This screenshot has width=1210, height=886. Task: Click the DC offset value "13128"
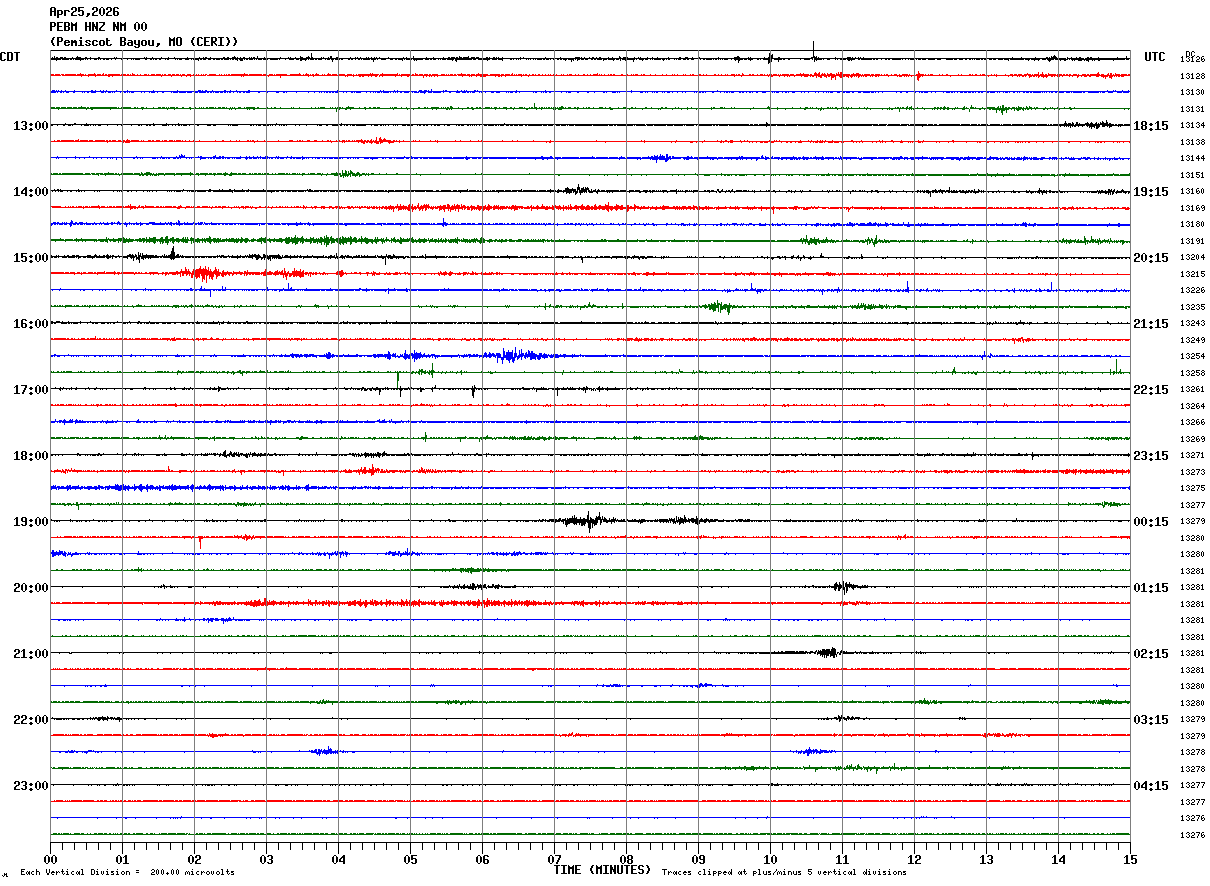(x=1192, y=76)
